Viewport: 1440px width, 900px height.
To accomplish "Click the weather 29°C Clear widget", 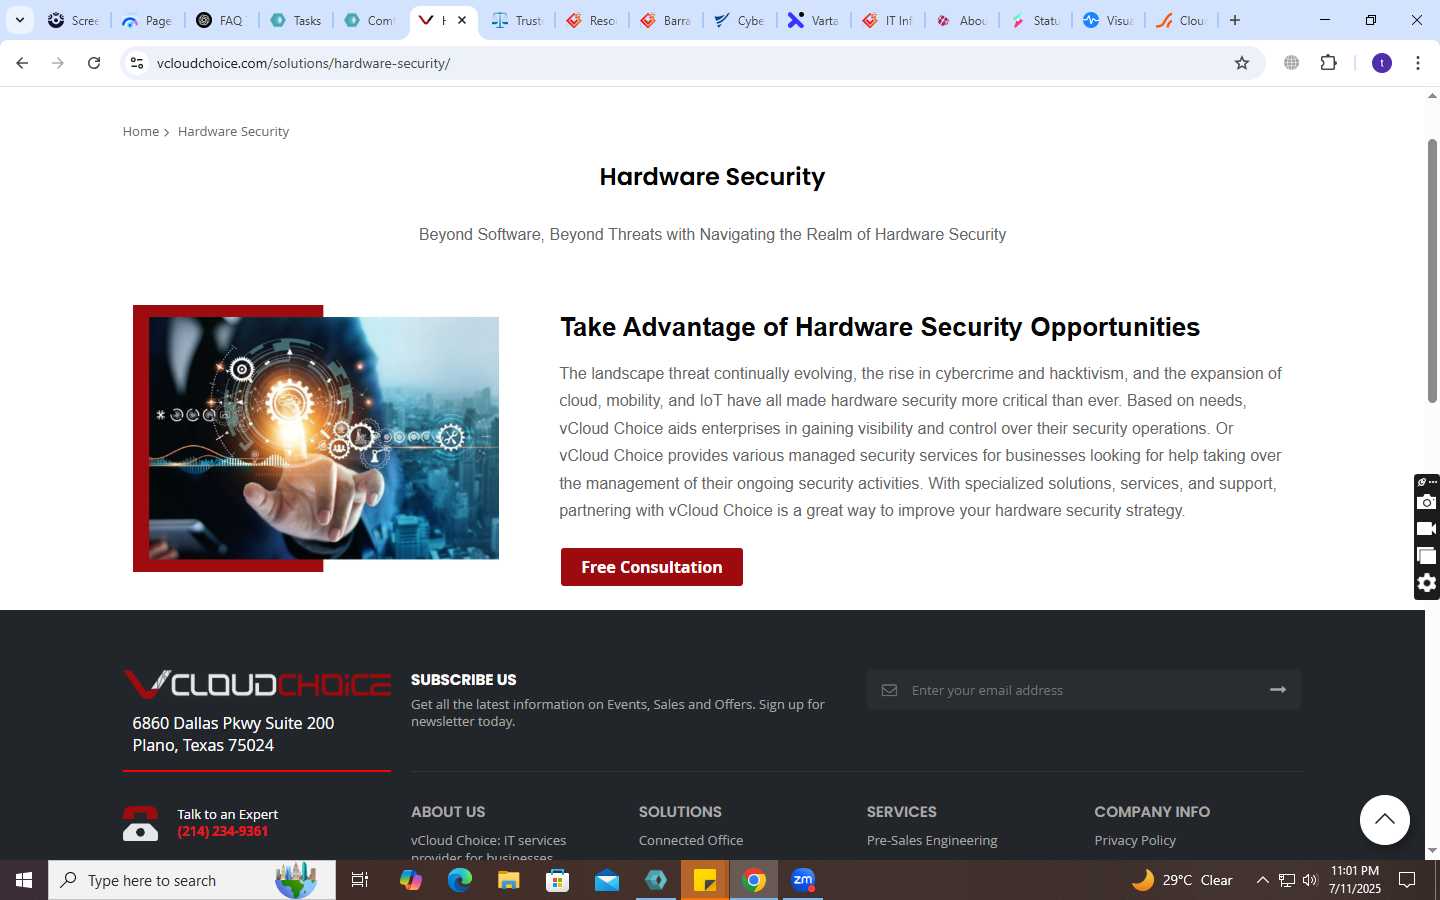I will [1182, 880].
